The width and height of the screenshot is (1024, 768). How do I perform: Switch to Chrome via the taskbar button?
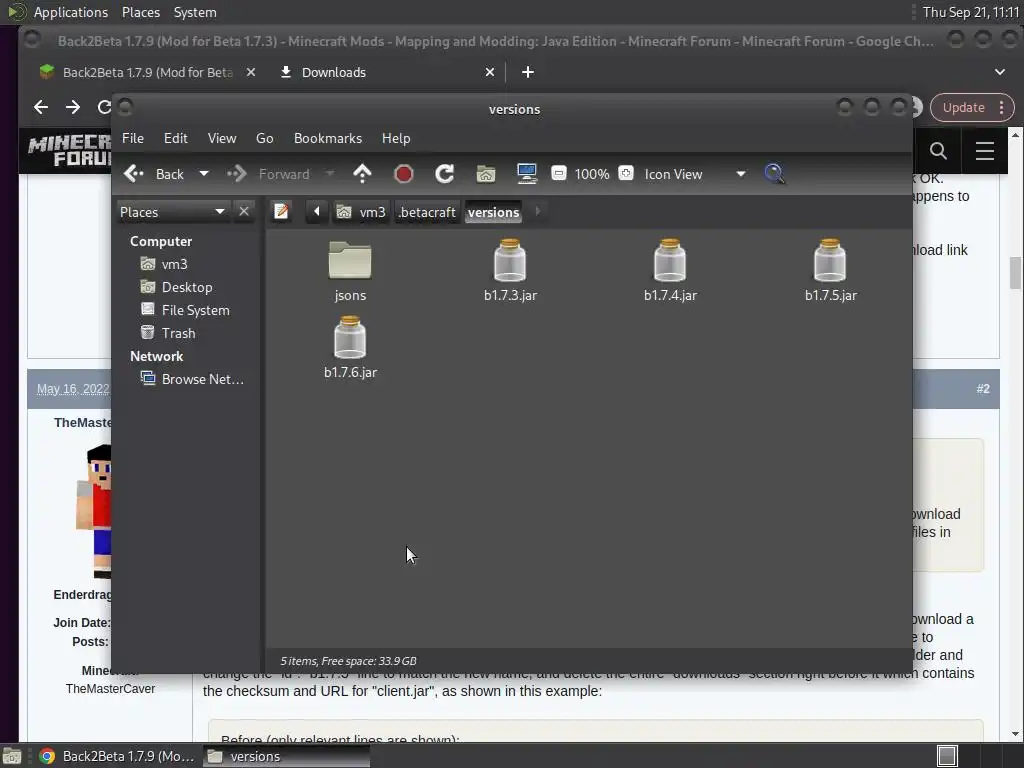click(x=117, y=756)
